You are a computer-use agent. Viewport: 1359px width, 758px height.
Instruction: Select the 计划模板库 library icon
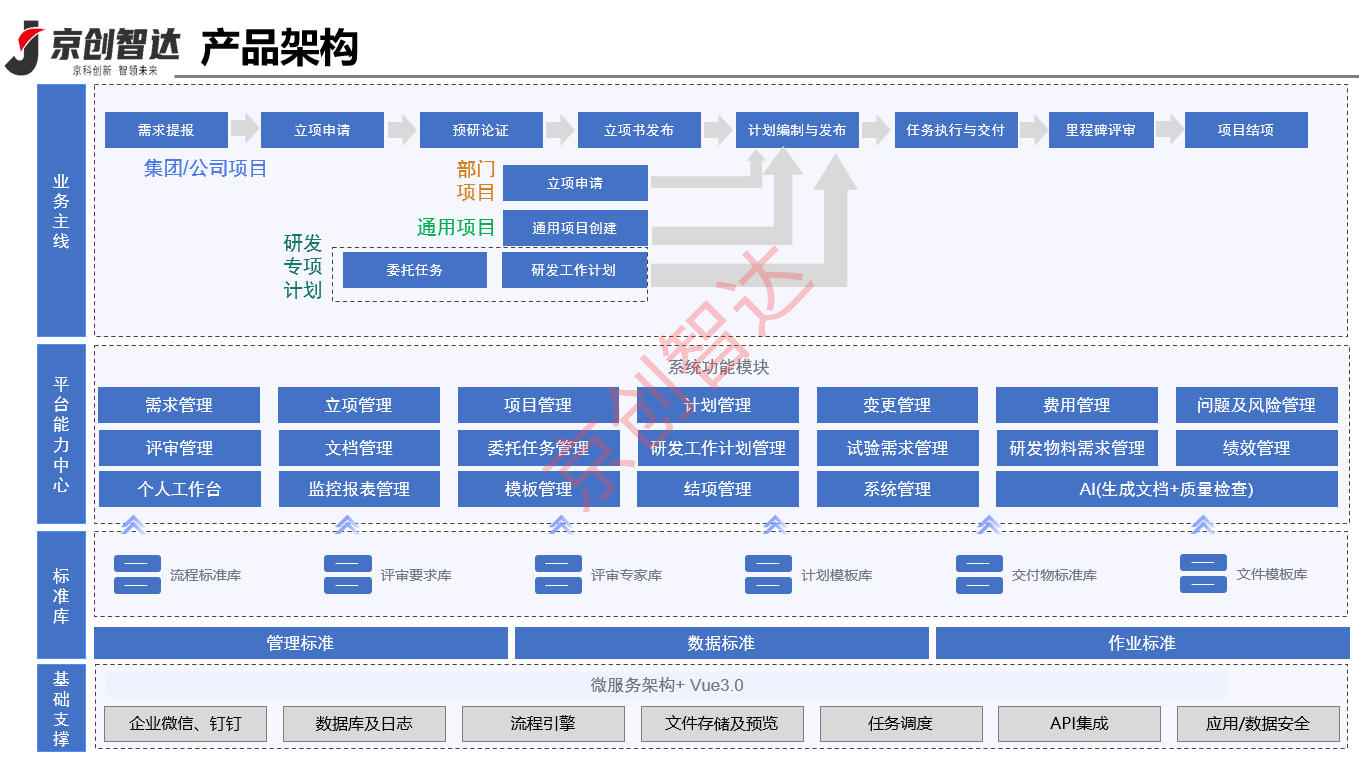click(x=768, y=571)
